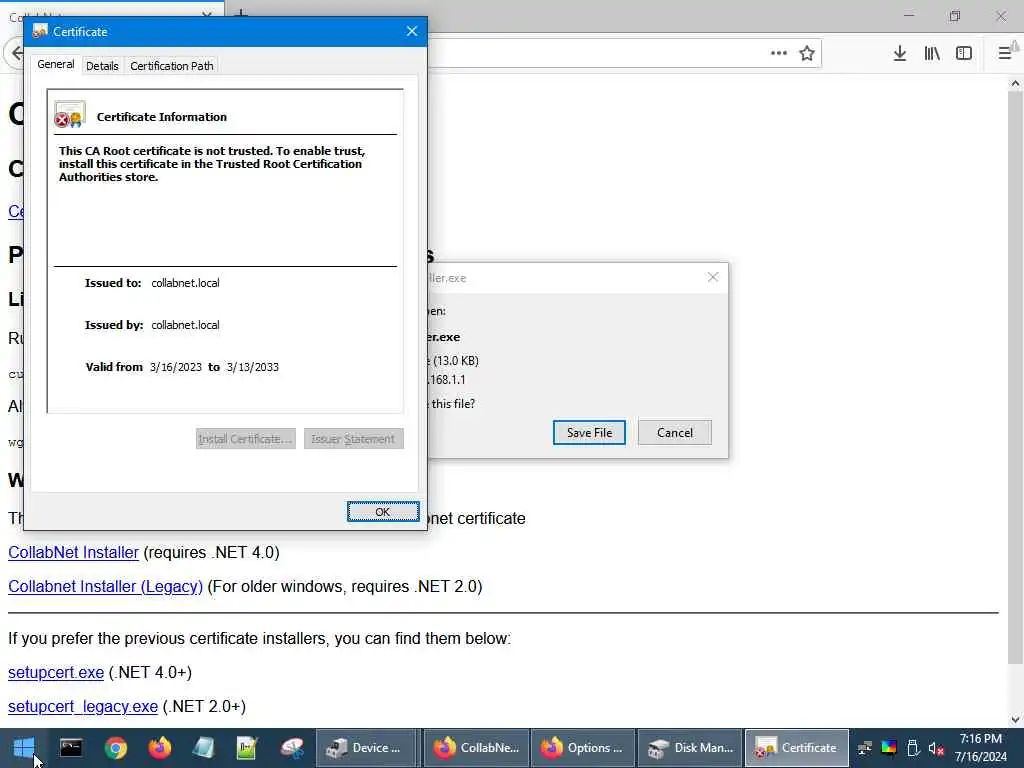Open the Firefox Library icon
This screenshot has width=1024, height=768.
click(x=932, y=54)
